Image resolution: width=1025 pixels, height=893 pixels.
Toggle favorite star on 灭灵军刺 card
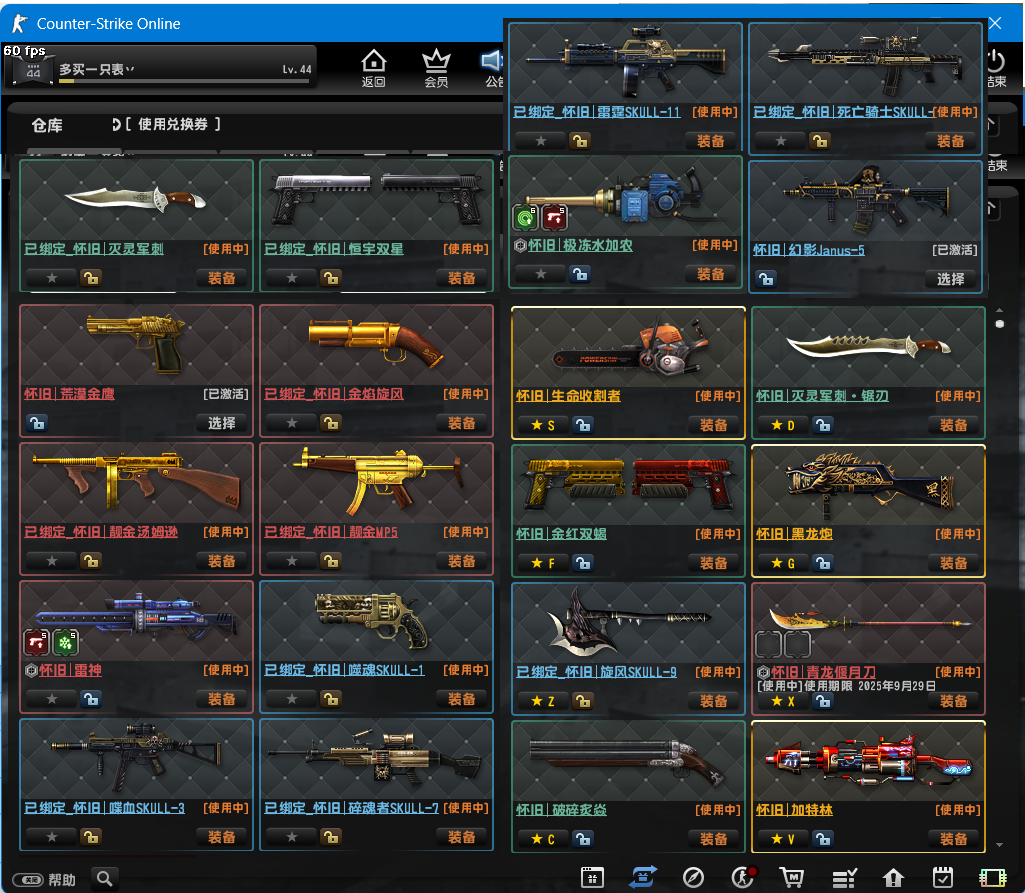(52, 278)
